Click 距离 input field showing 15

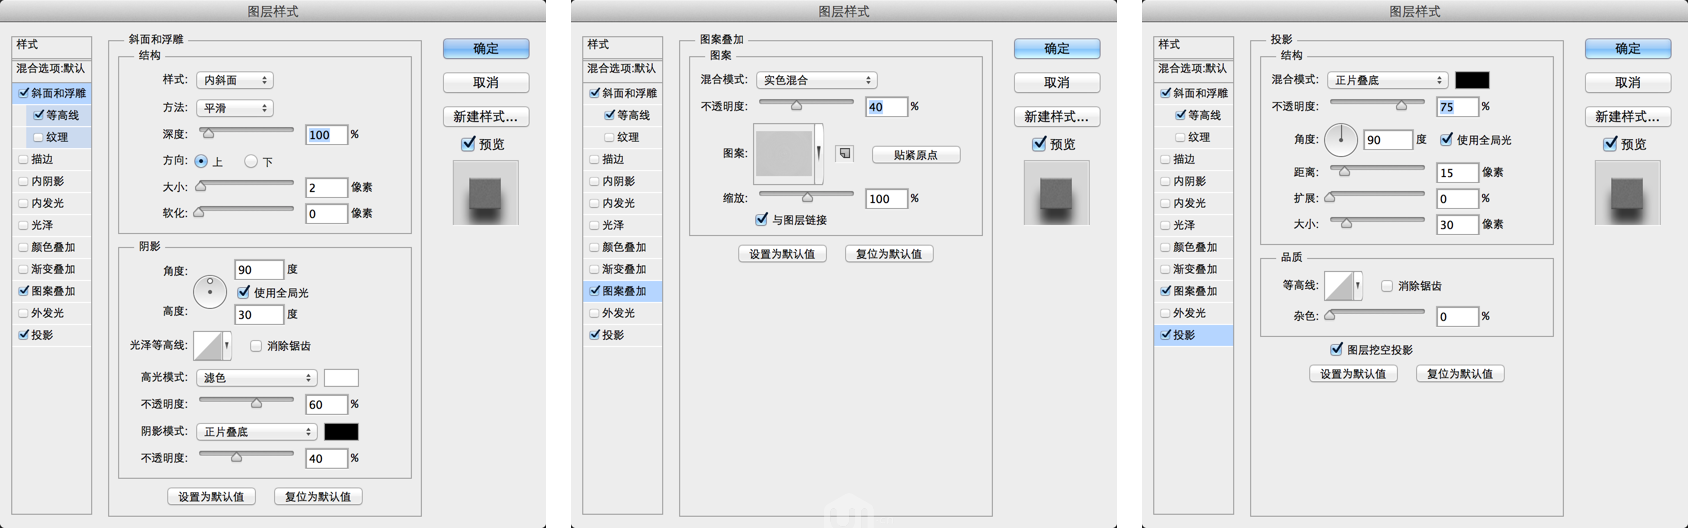[1457, 172]
